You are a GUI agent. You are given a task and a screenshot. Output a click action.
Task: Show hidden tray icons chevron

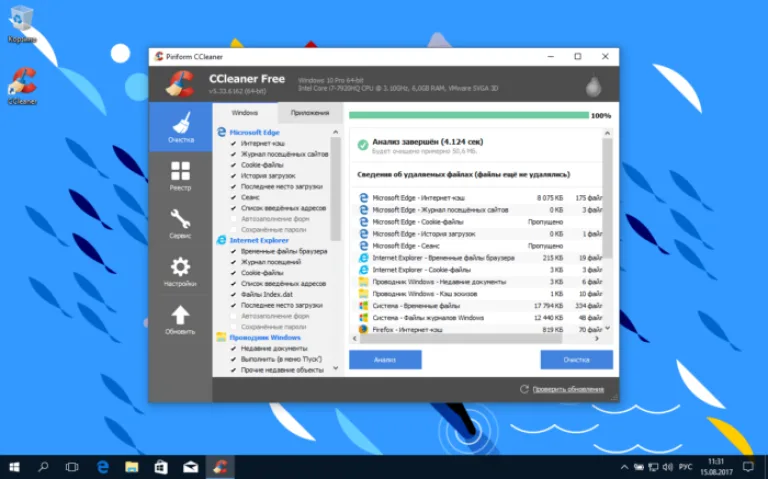click(624, 467)
